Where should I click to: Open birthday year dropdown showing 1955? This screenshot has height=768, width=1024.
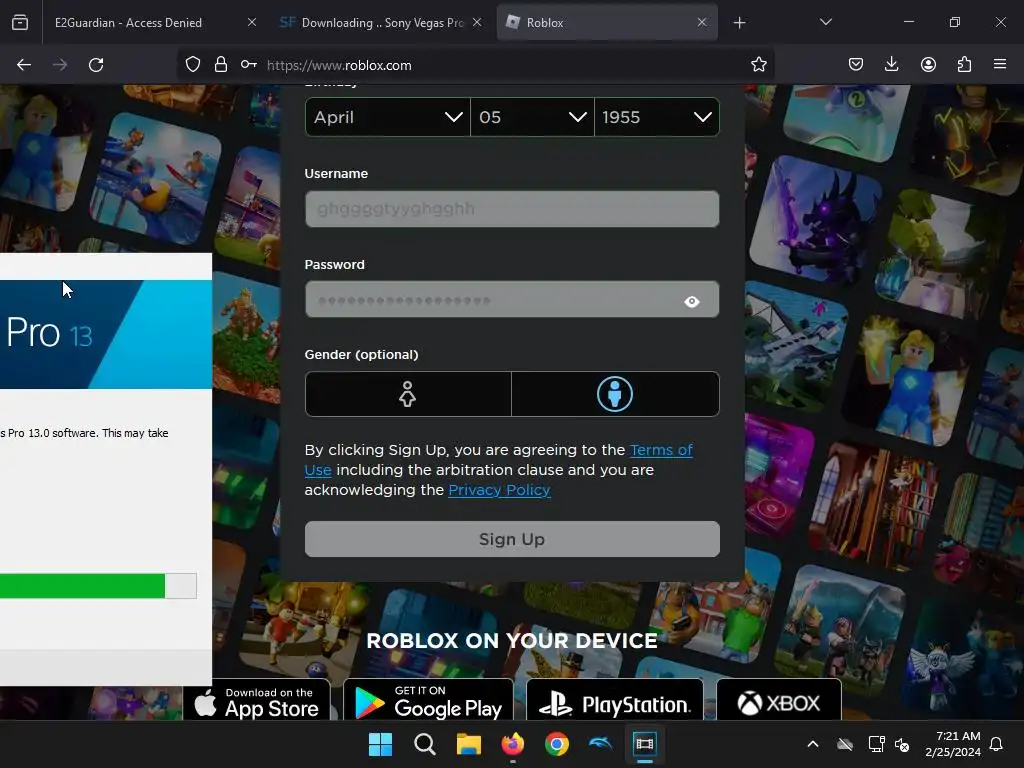pos(657,118)
